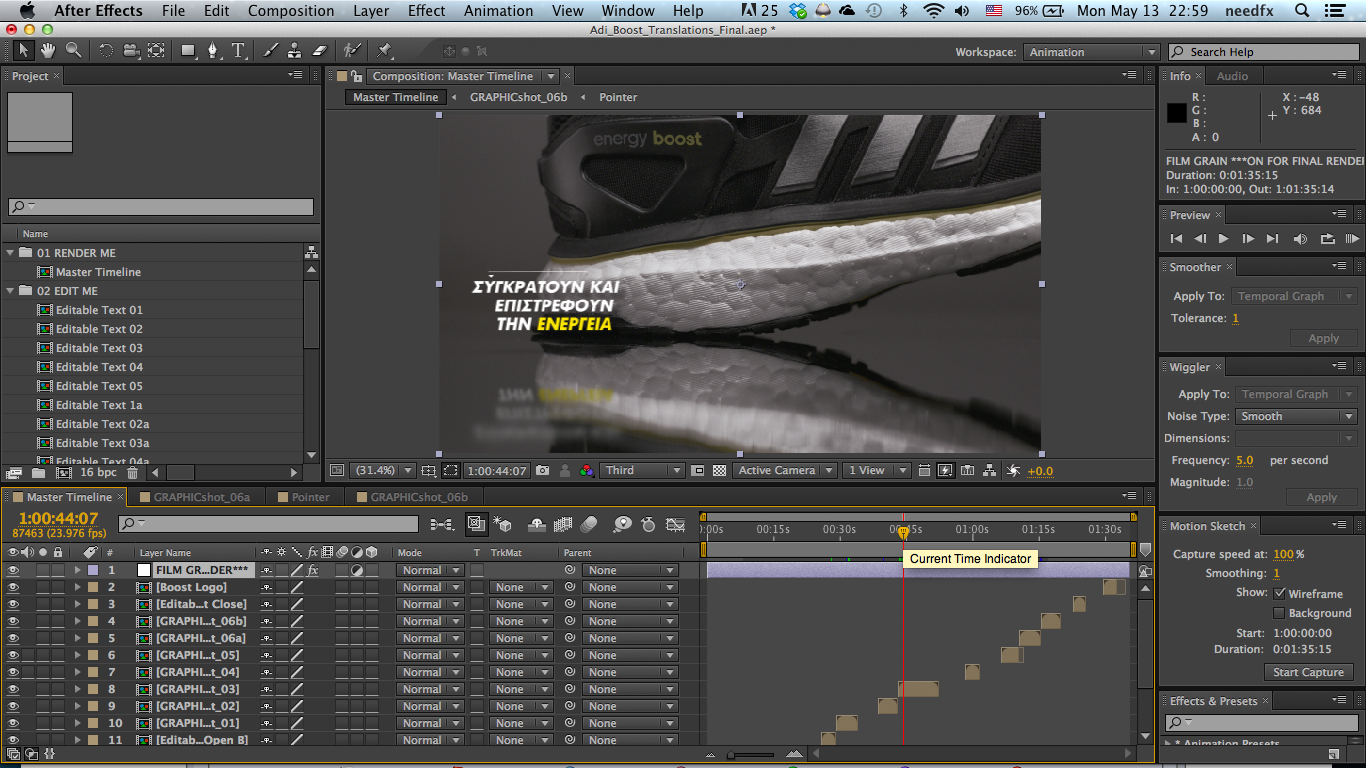Click the Take Snapshot camera icon
This screenshot has height=768, width=1366.
pos(542,470)
